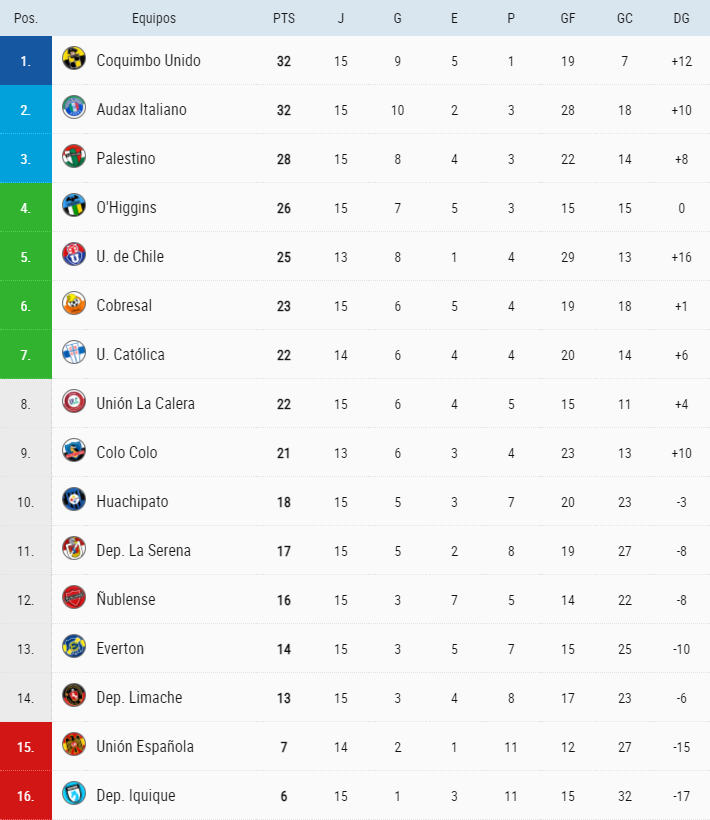The height and width of the screenshot is (820, 710).
Task: Click the U. de Chile badge
Action: tap(74, 255)
